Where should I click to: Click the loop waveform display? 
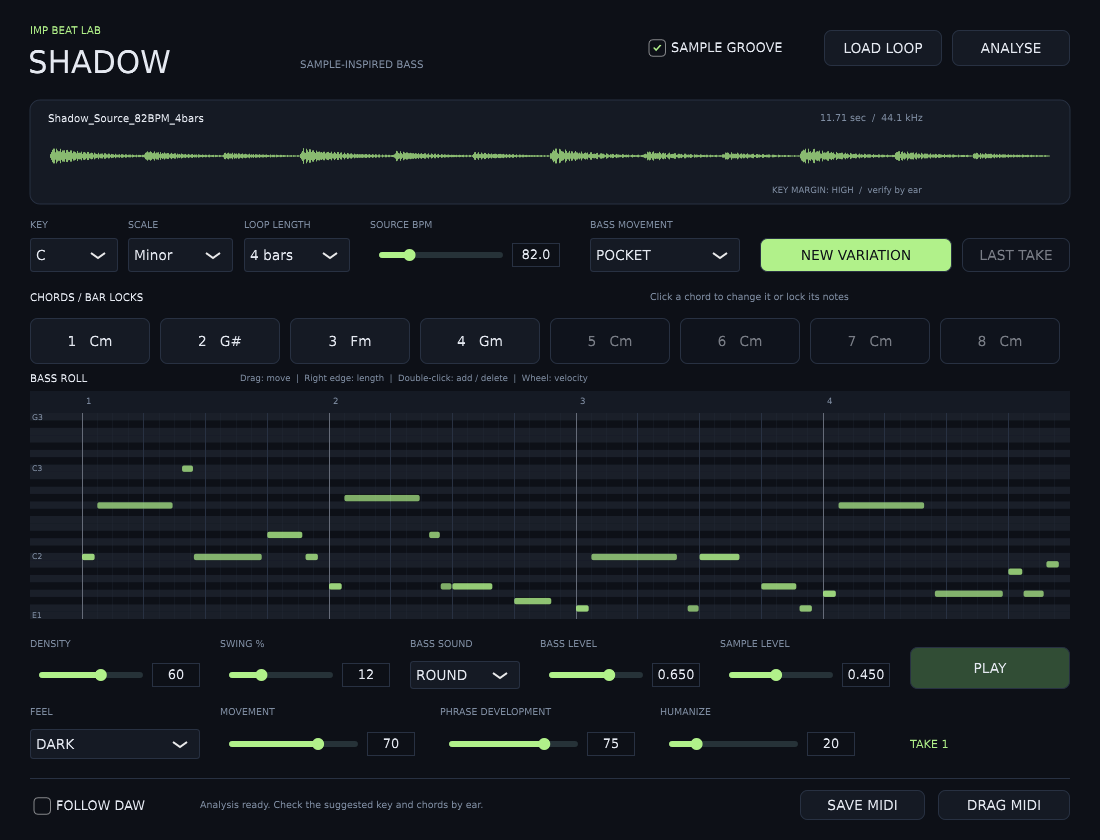(x=550, y=156)
